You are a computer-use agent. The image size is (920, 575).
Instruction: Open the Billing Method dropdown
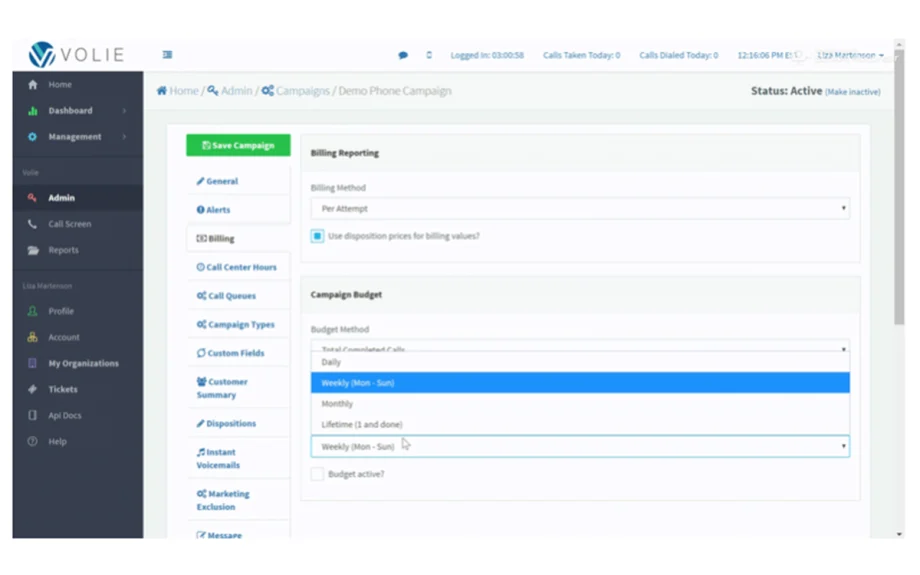(580, 208)
